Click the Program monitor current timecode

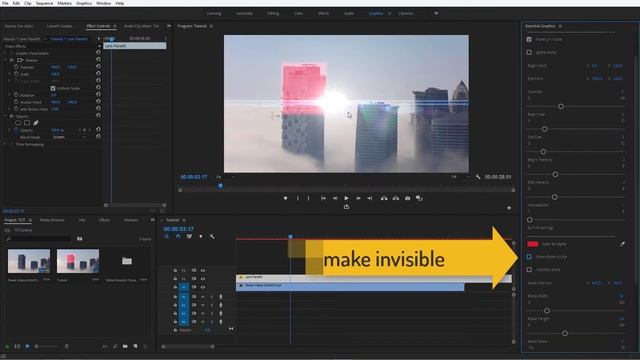pyautogui.click(x=193, y=177)
